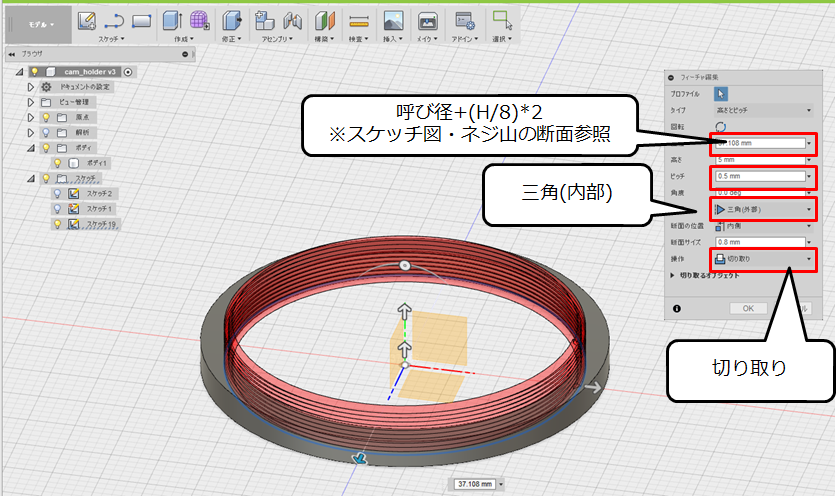Viewport: 836px width, 496px height.
Task: Expand the 解析 node
Action: (x=31, y=132)
